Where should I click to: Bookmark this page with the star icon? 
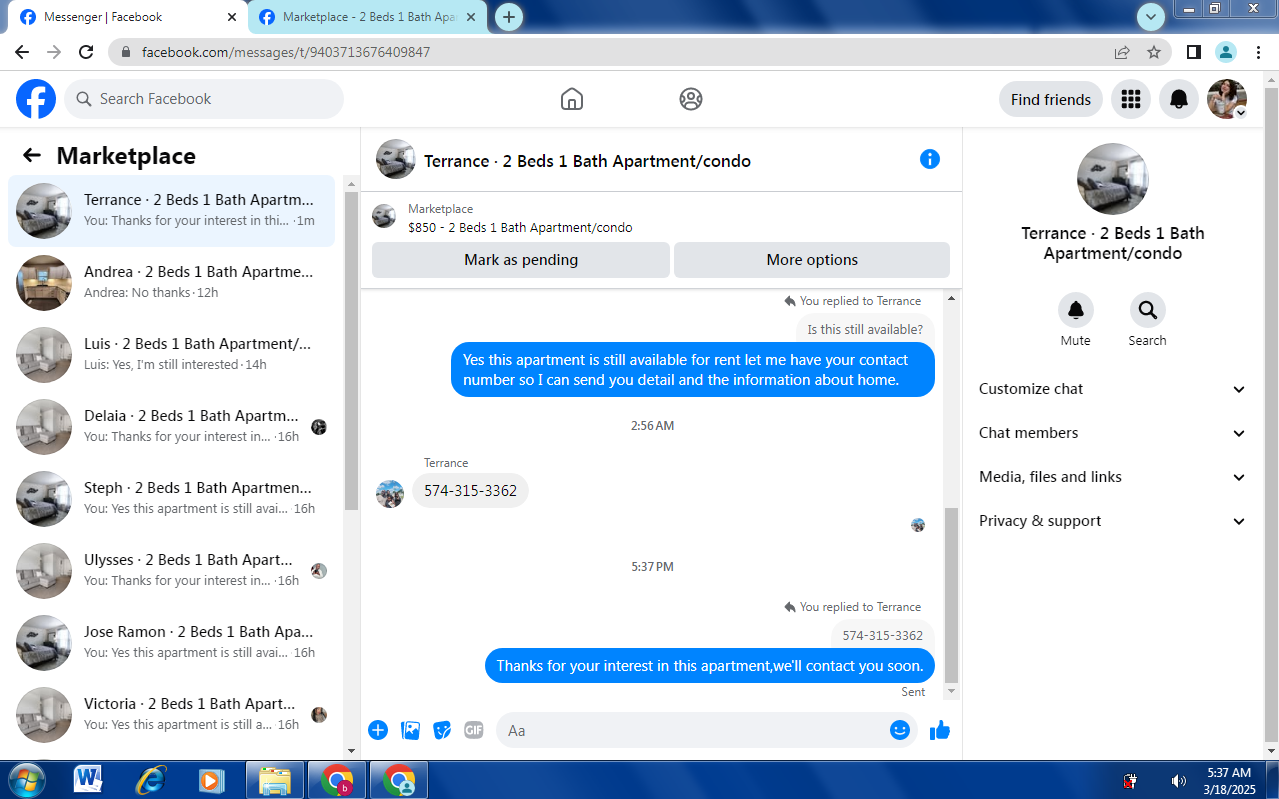tap(1154, 52)
